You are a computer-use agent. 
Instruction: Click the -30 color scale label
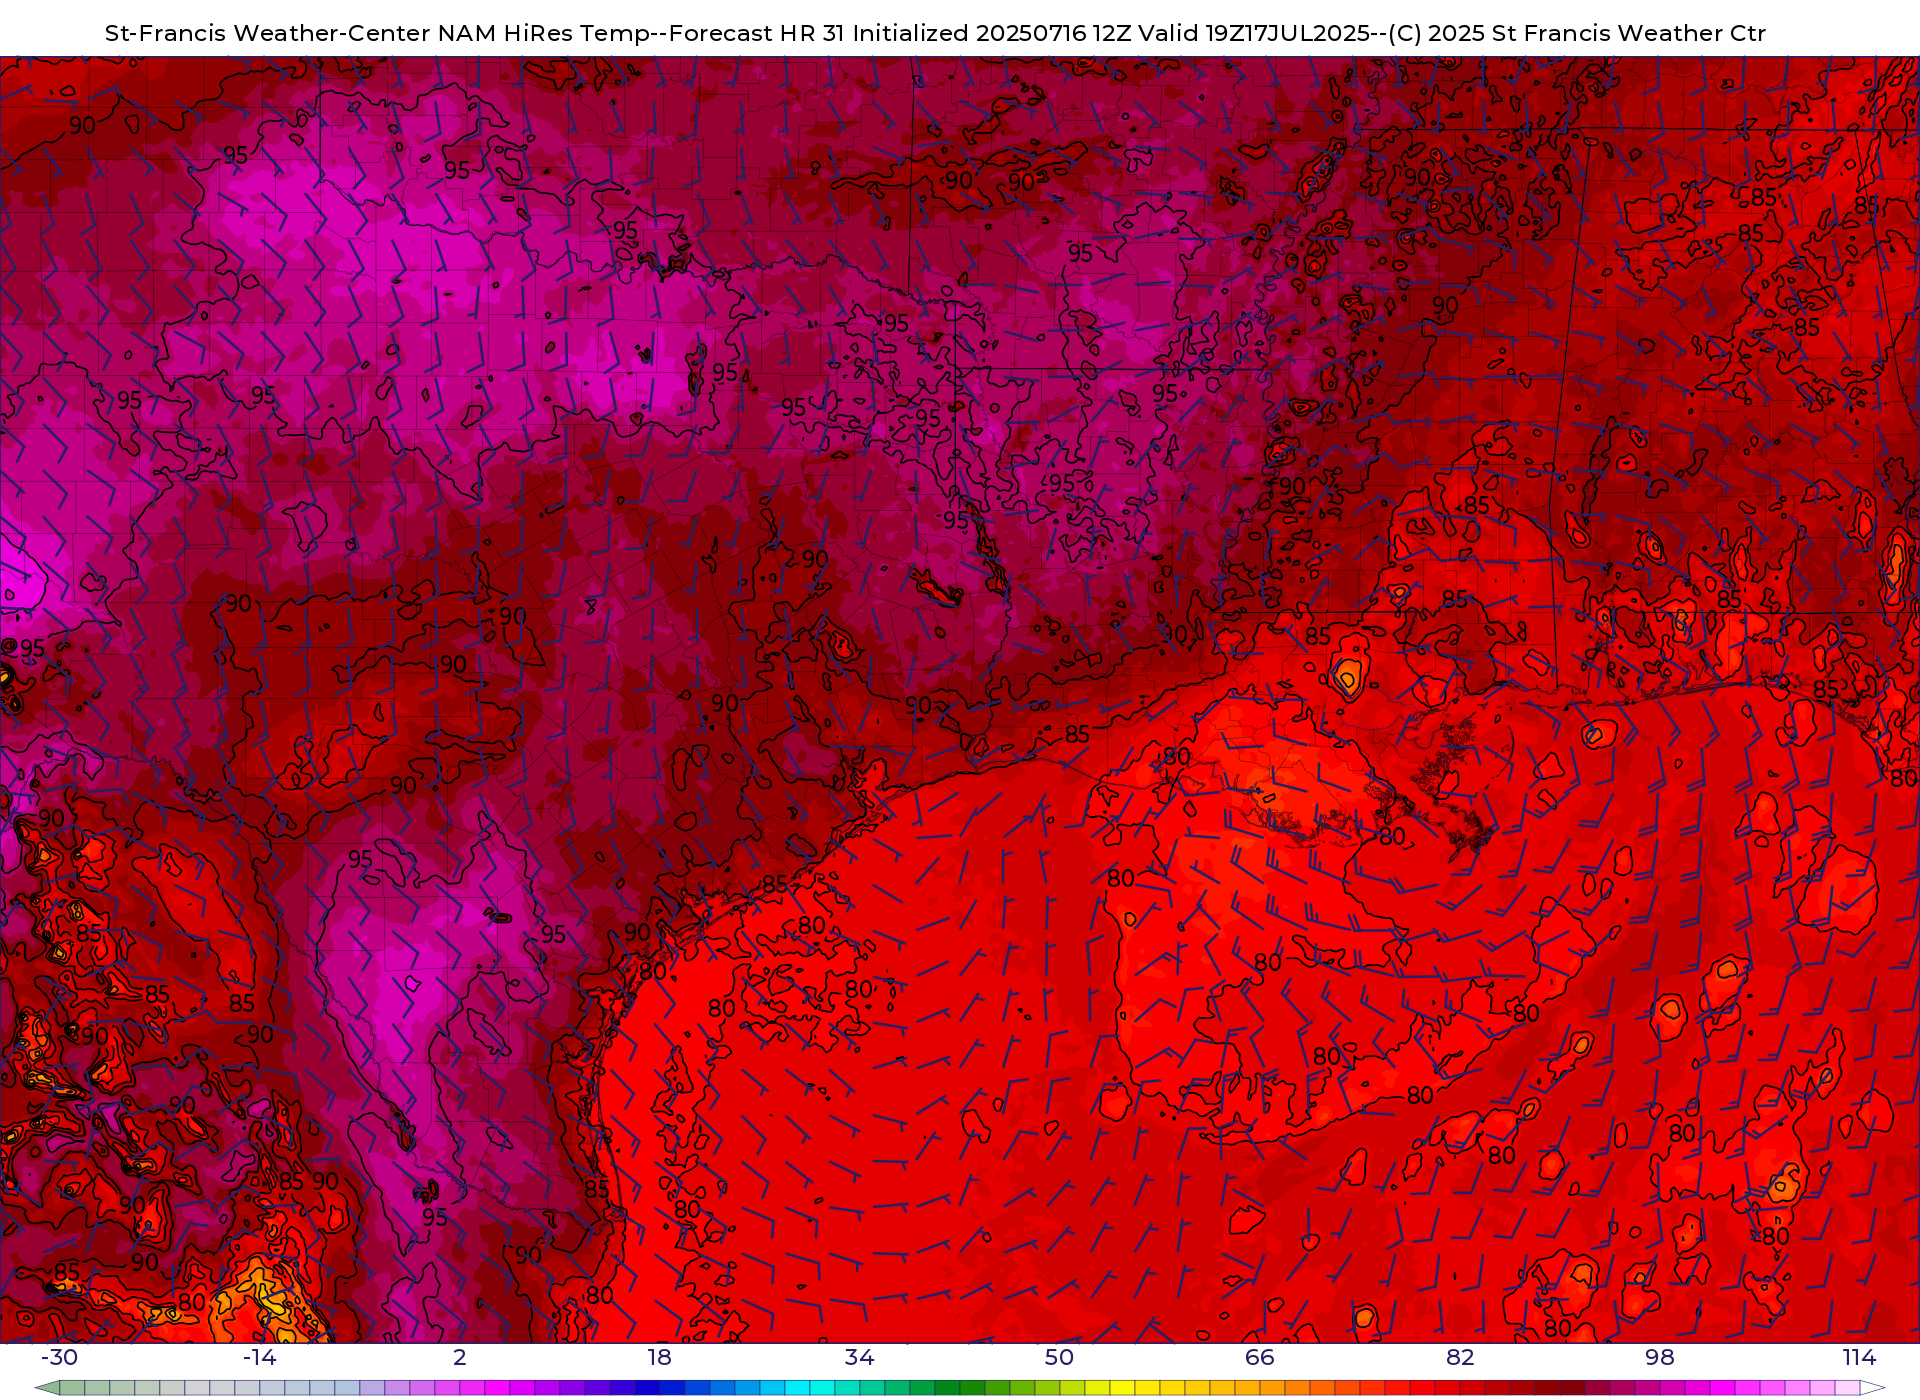[x=60, y=1357]
